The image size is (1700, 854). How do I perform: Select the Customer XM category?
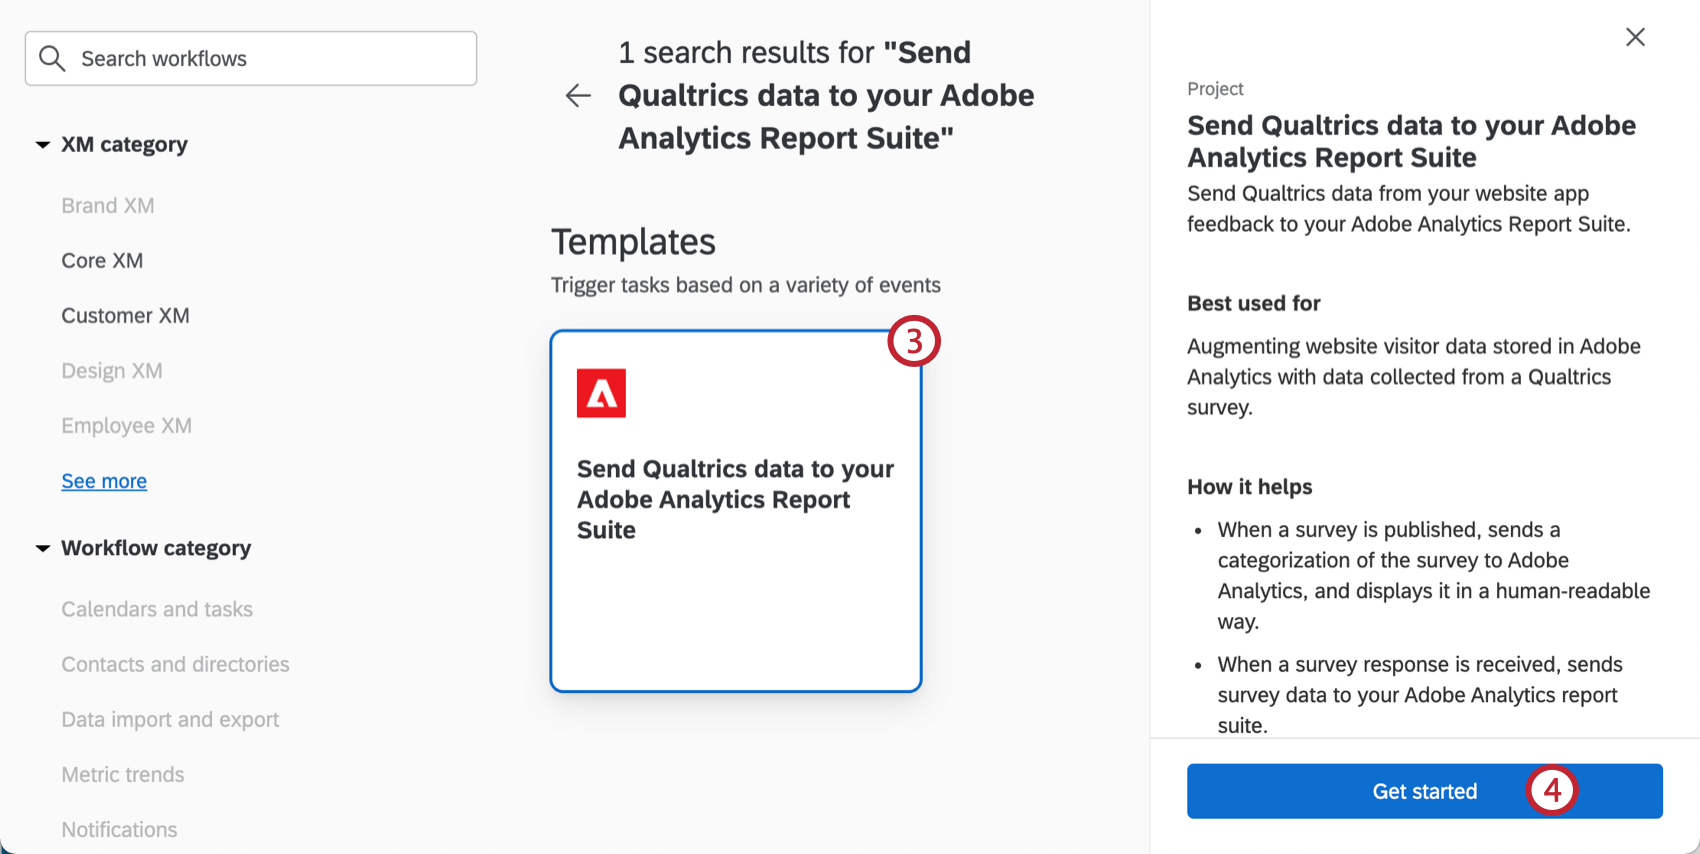tap(125, 316)
